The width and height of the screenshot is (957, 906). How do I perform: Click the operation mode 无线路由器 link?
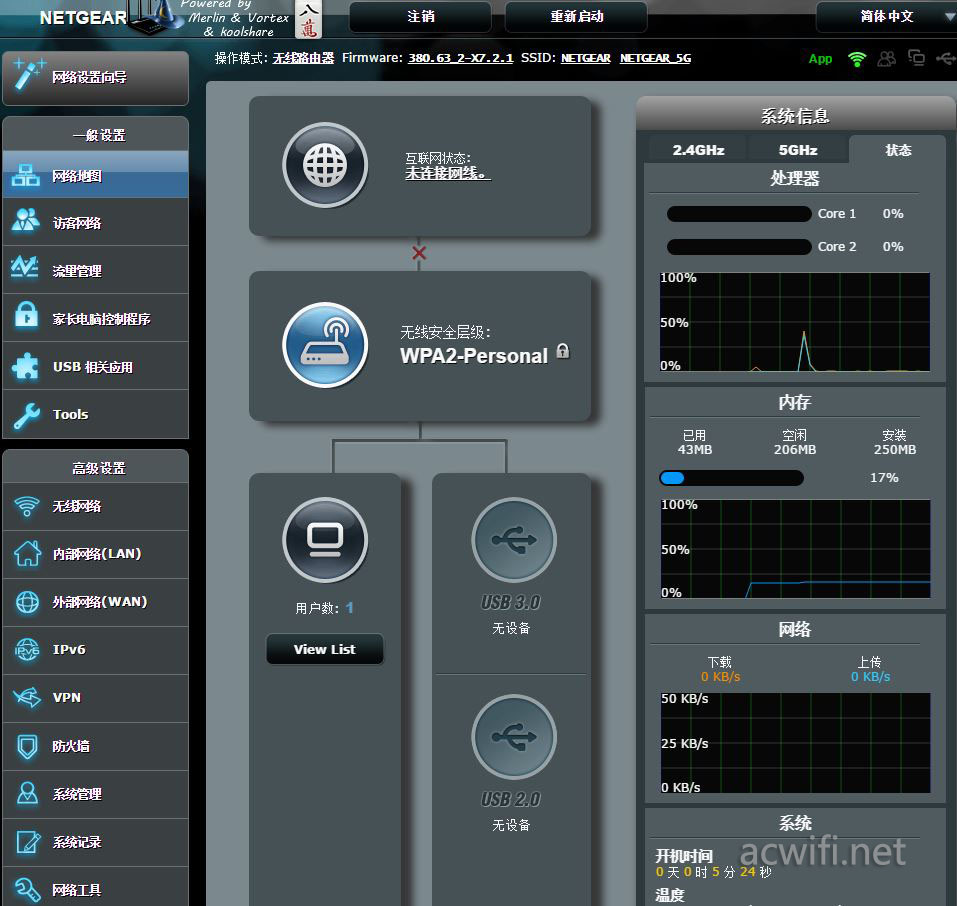tap(303, 58)
